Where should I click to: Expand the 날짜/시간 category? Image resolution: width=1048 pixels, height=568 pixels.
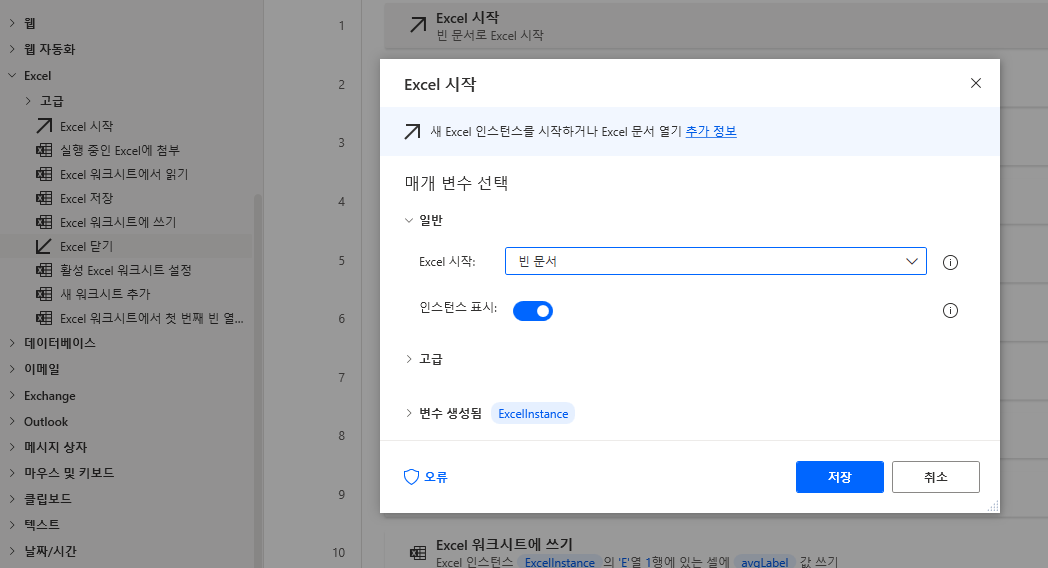tap(12, 551)
